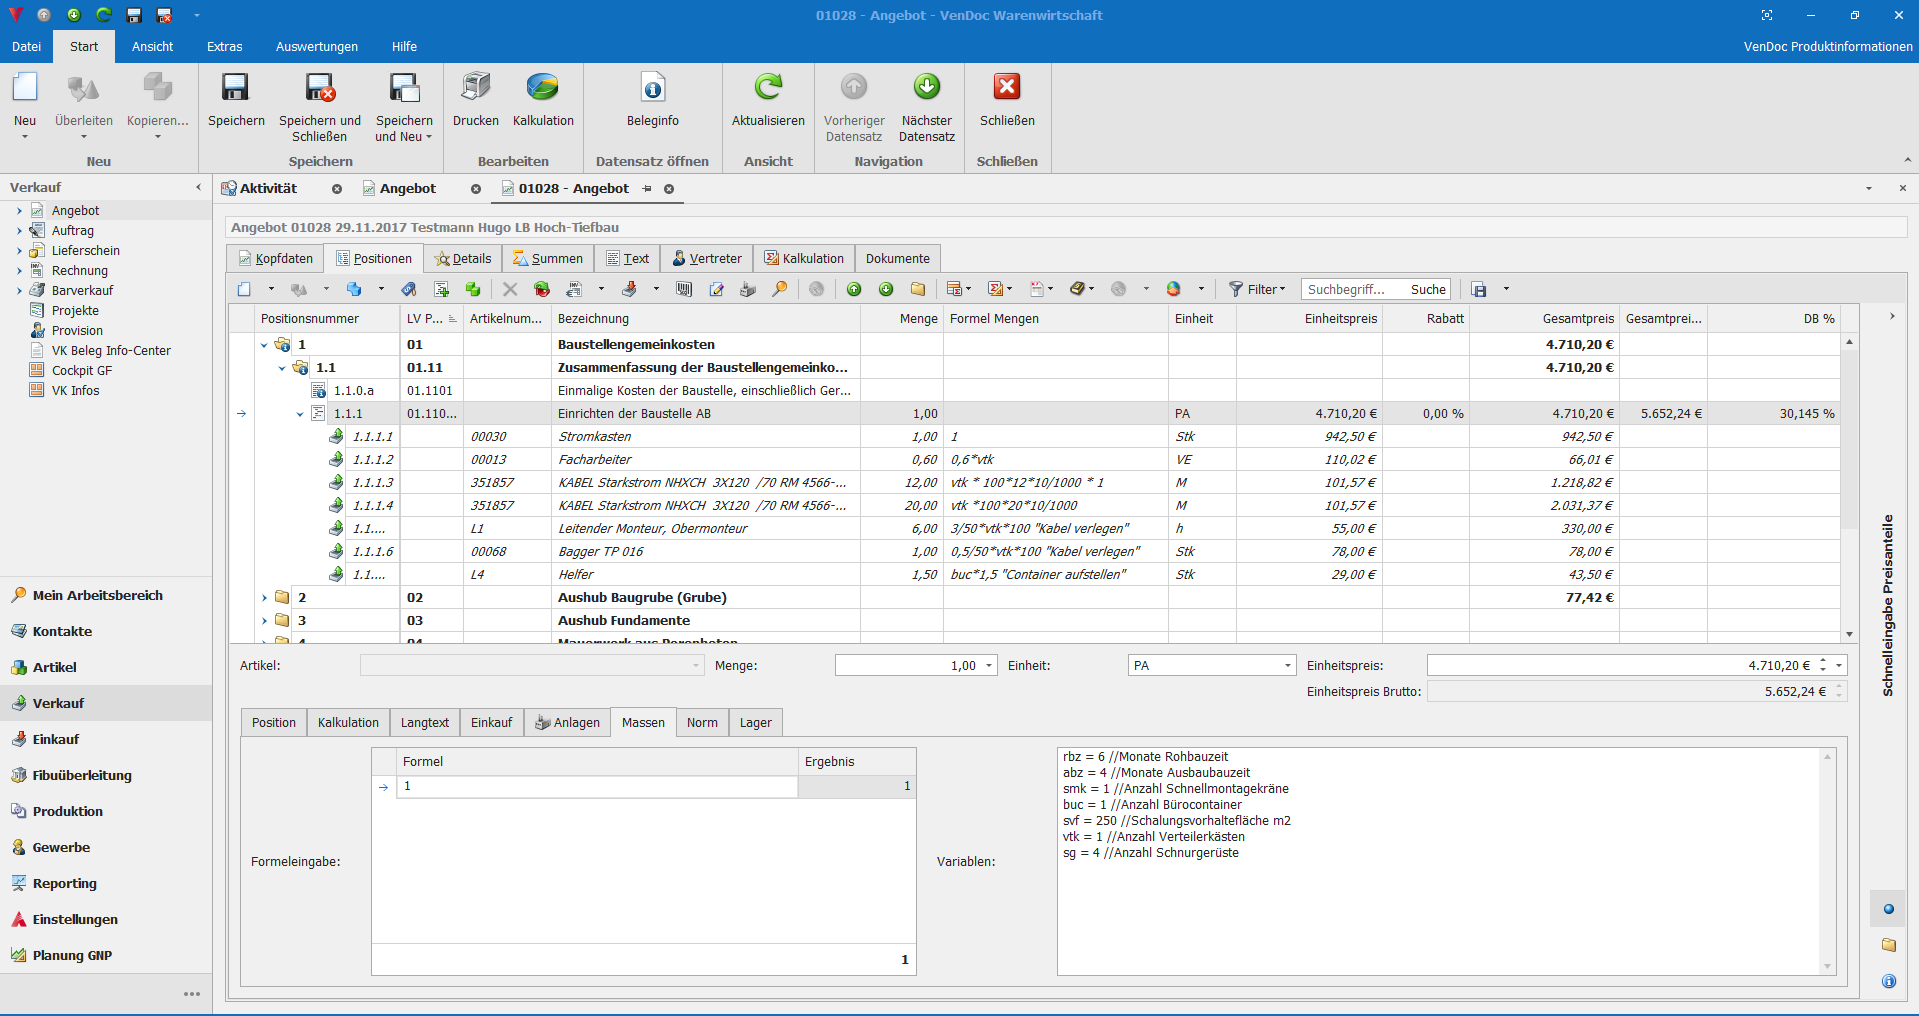Open Kontakte in navigation pane
Viewport: 1919px width, 1016px height.
coord(62,631)
